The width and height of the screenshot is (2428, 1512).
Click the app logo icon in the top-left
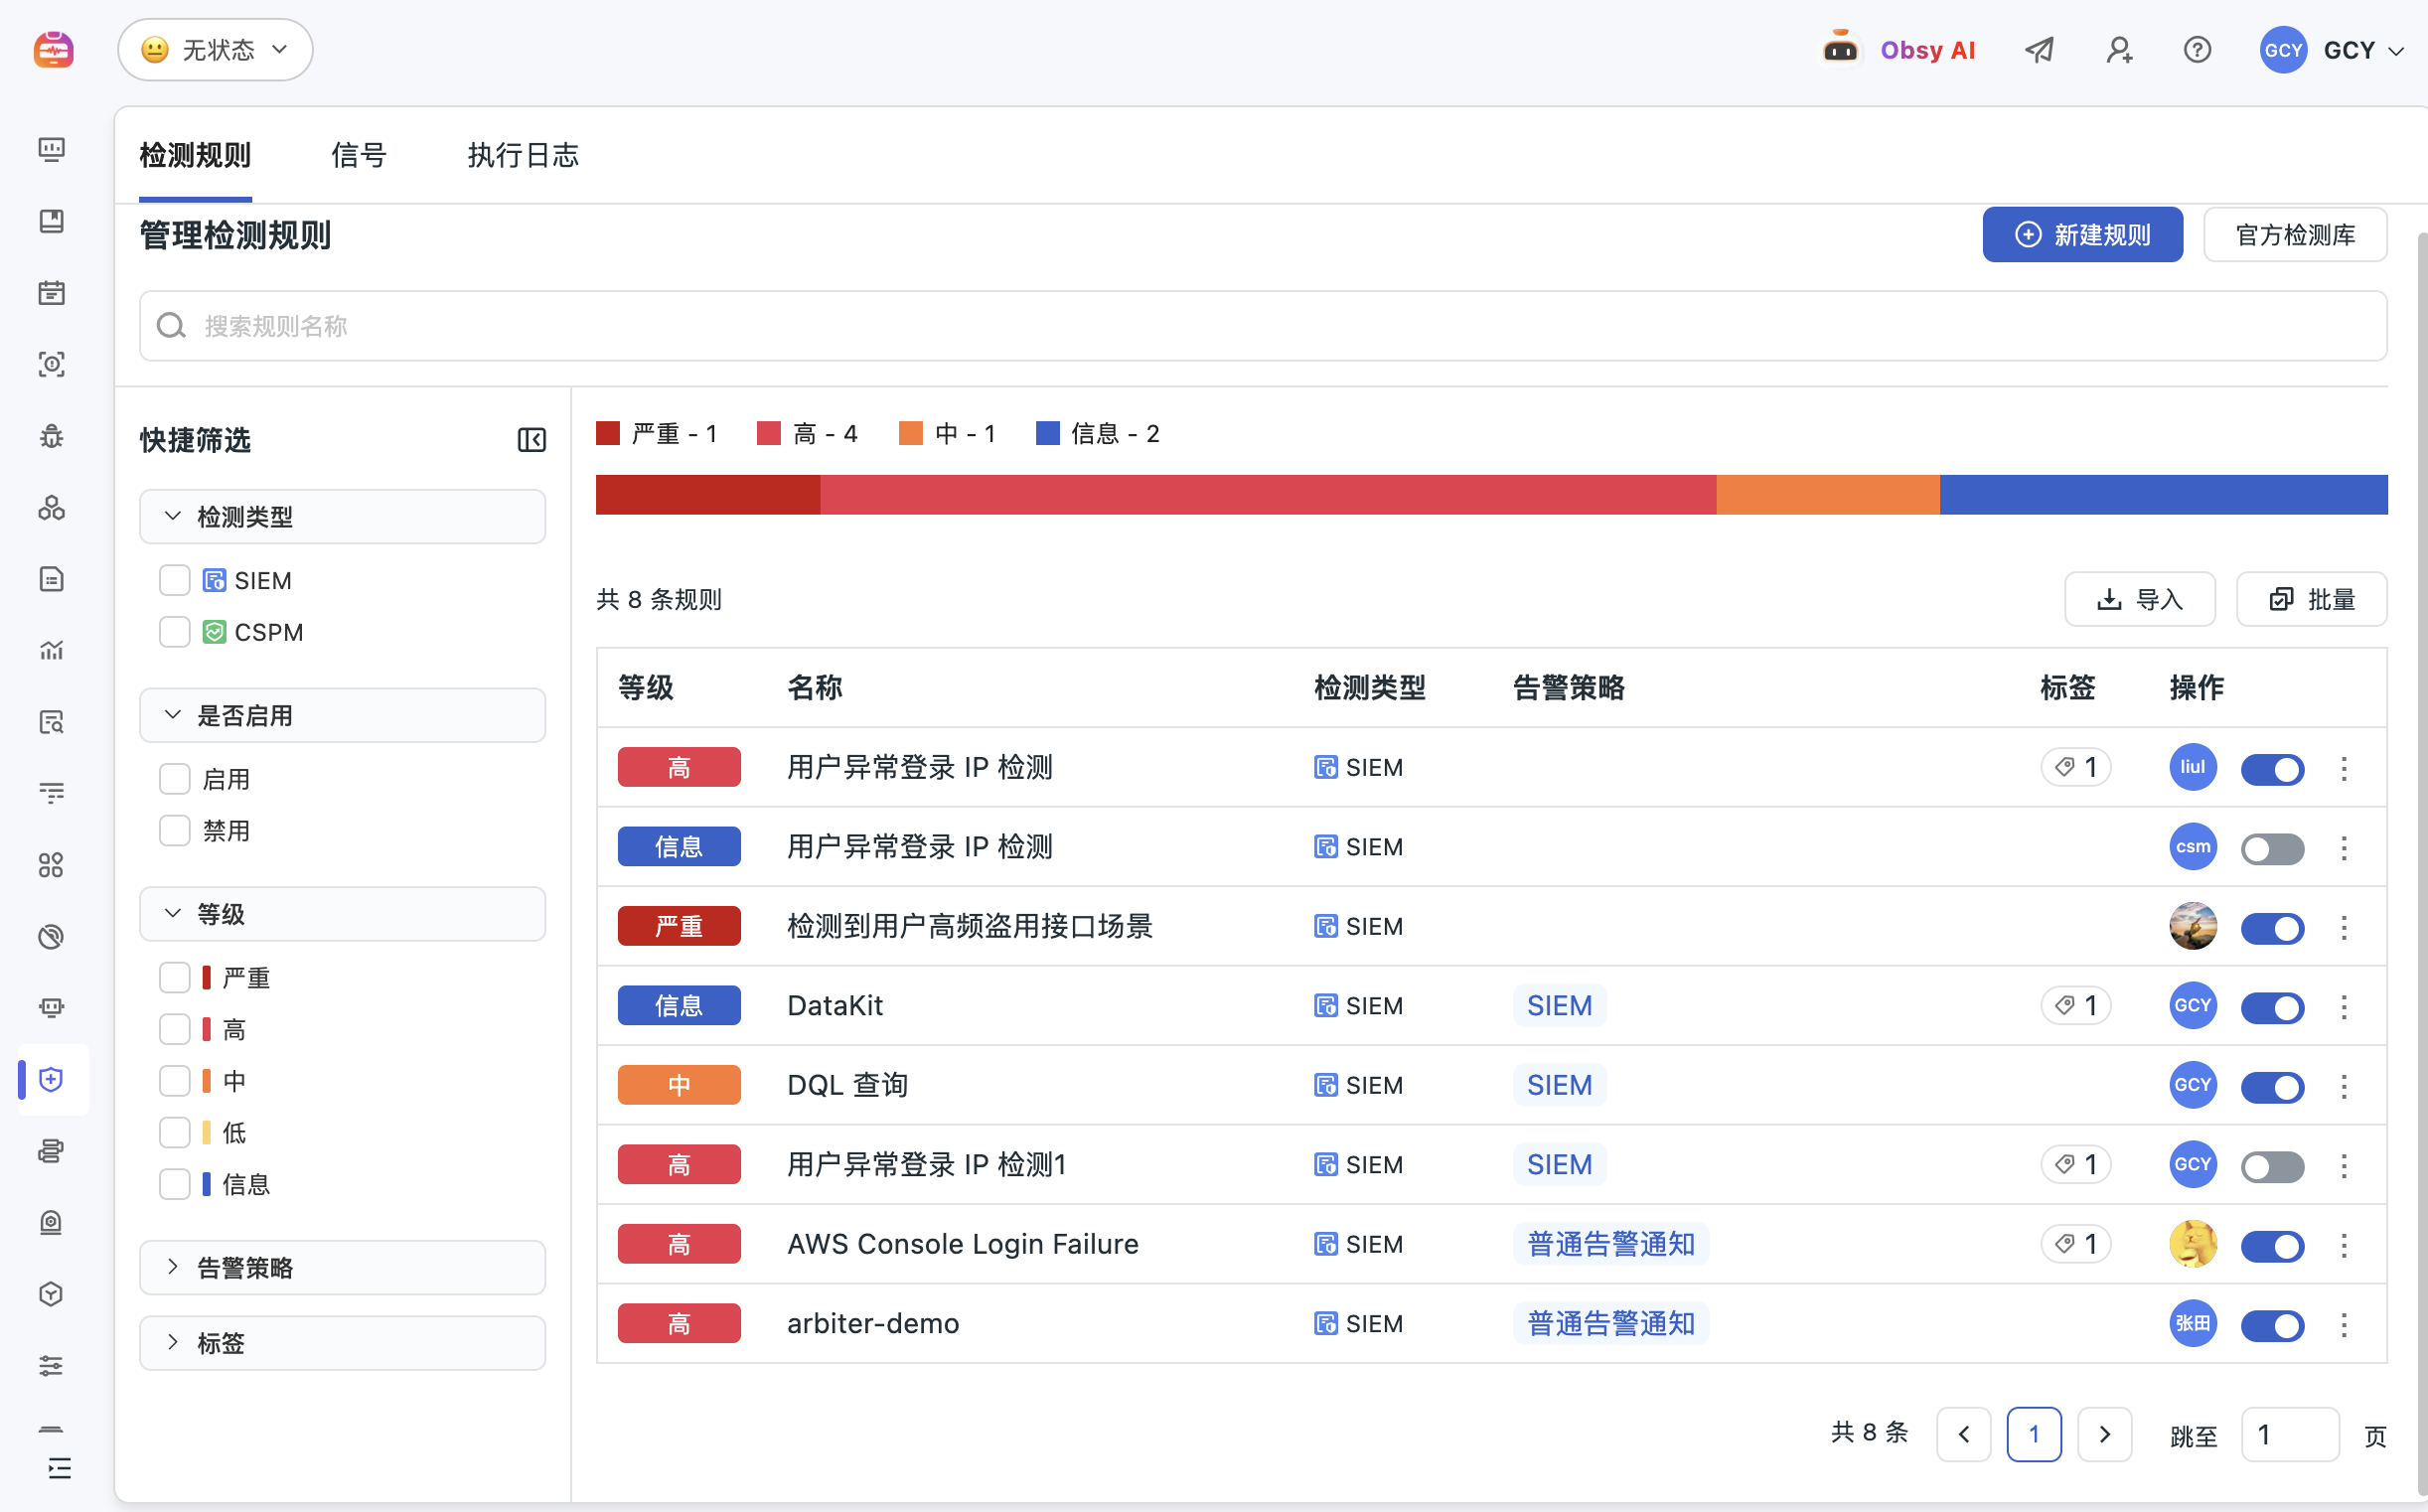(53, 49)
